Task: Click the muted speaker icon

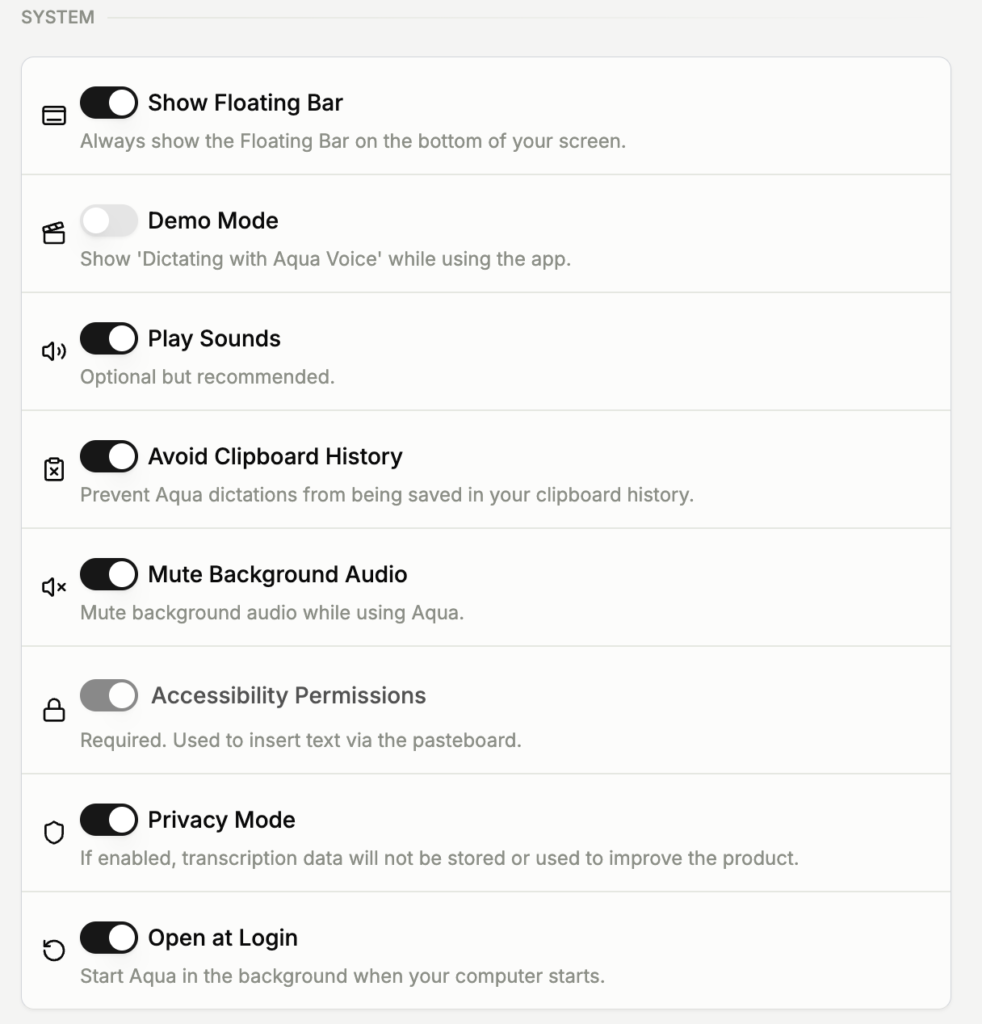Action: 54,587
